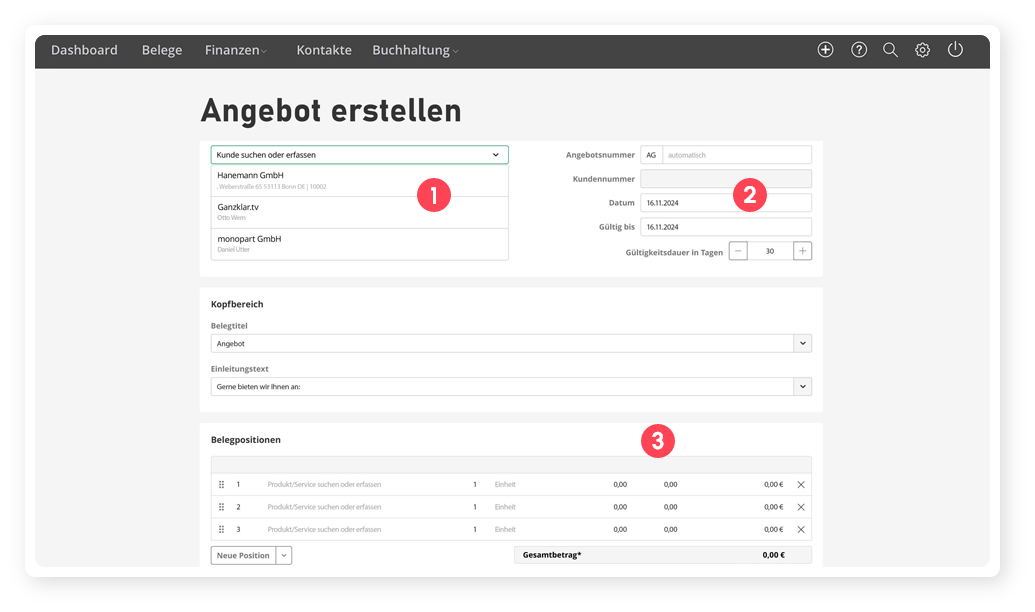Delete position row 1 with X
This screenshot has height=612, width=1035.
pyautogui.click(x=801, y=485)
